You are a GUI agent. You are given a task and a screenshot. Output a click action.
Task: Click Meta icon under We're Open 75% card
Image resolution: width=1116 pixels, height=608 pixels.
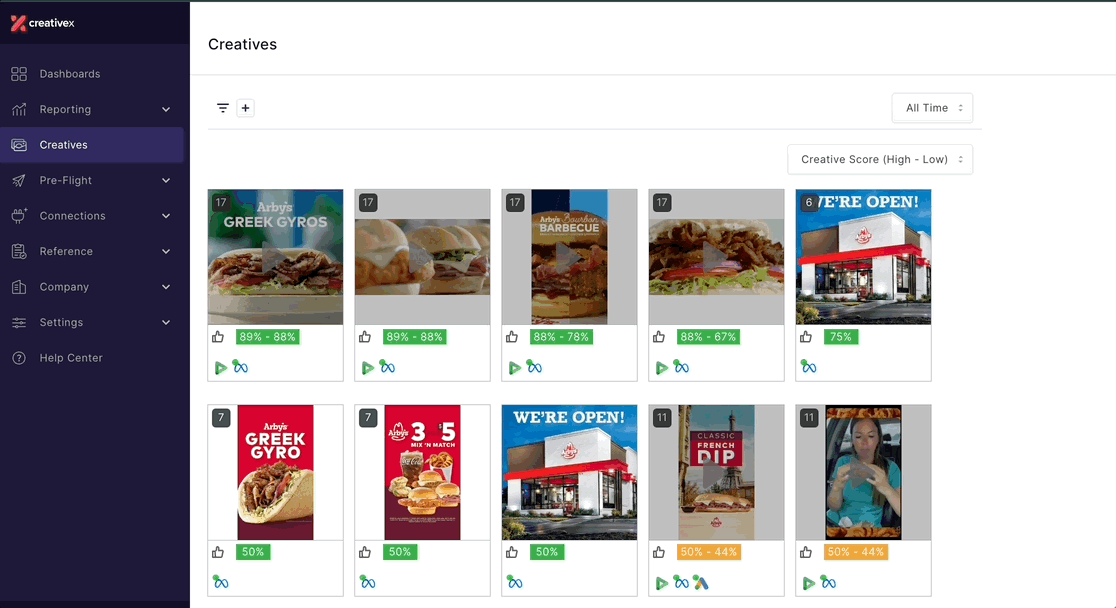click(x=808, y=367)
